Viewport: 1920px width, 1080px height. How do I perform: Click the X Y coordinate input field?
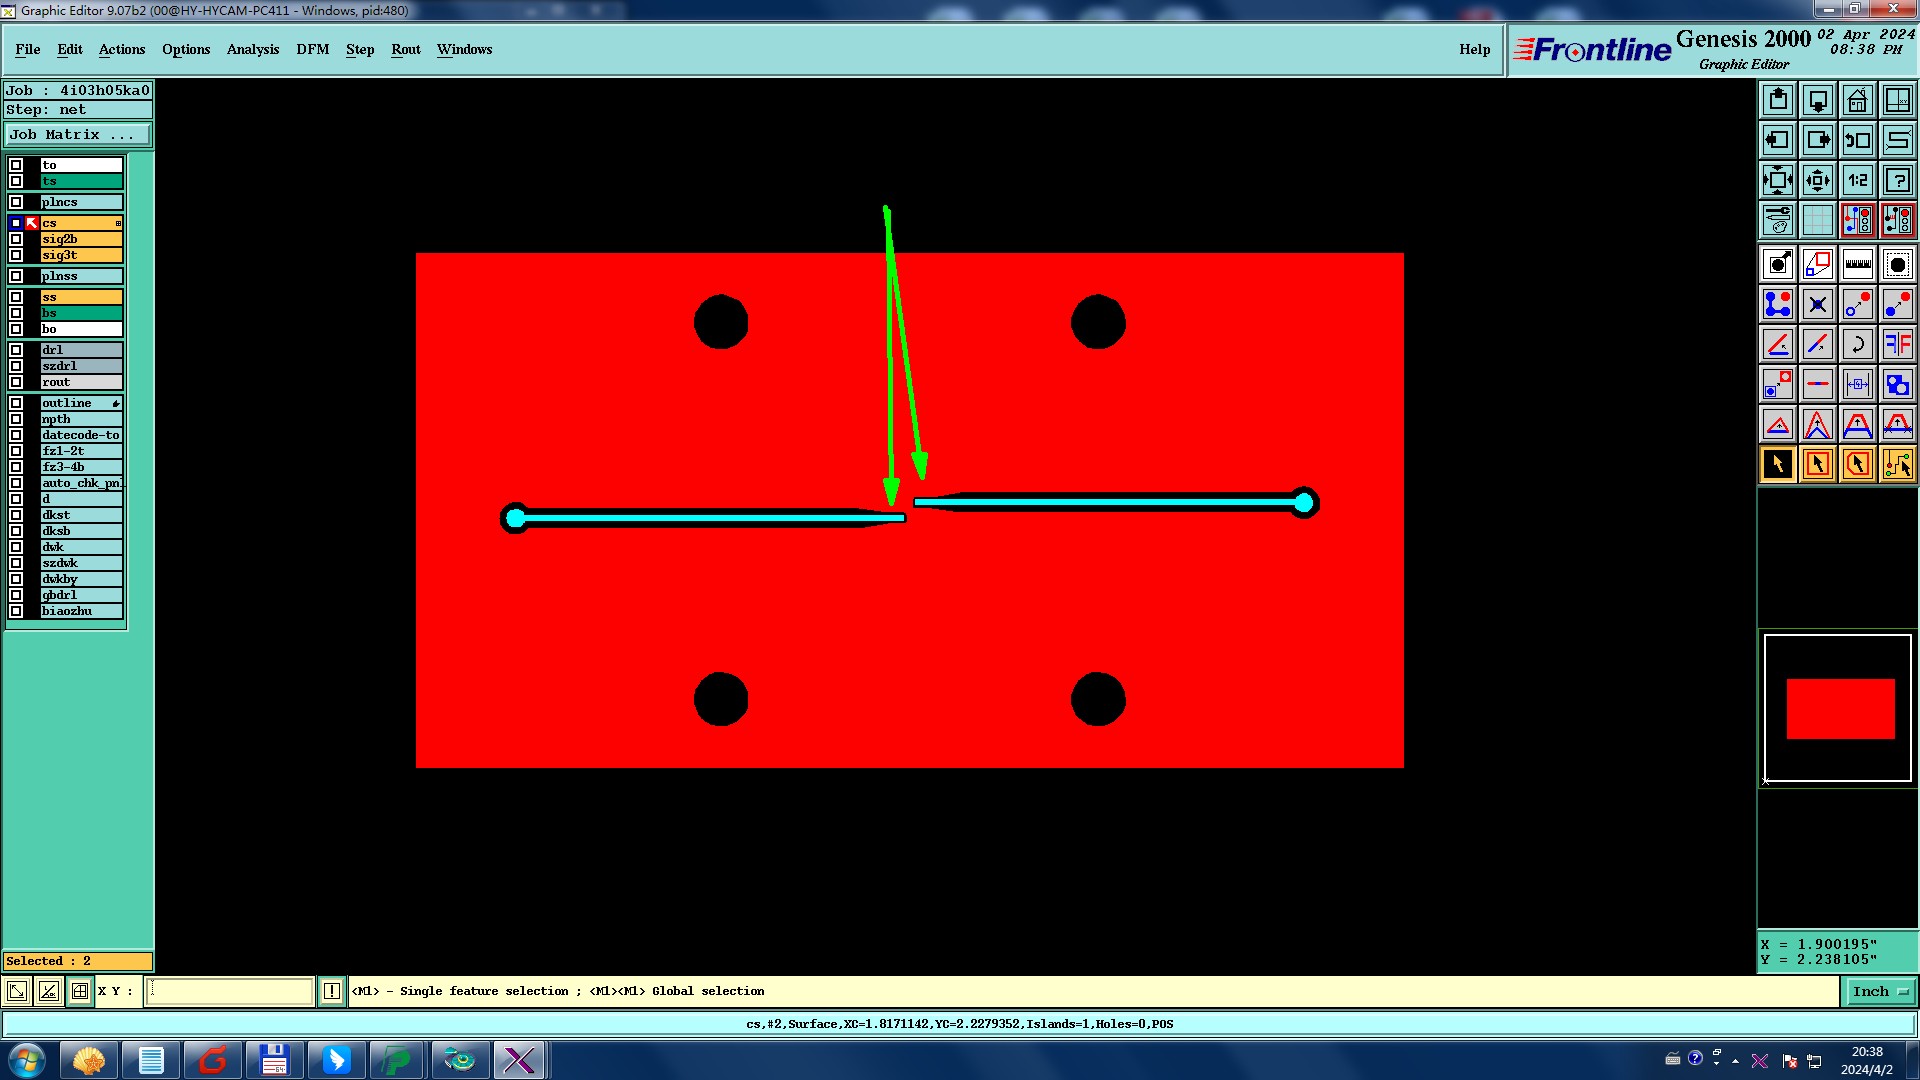(230, 991)
